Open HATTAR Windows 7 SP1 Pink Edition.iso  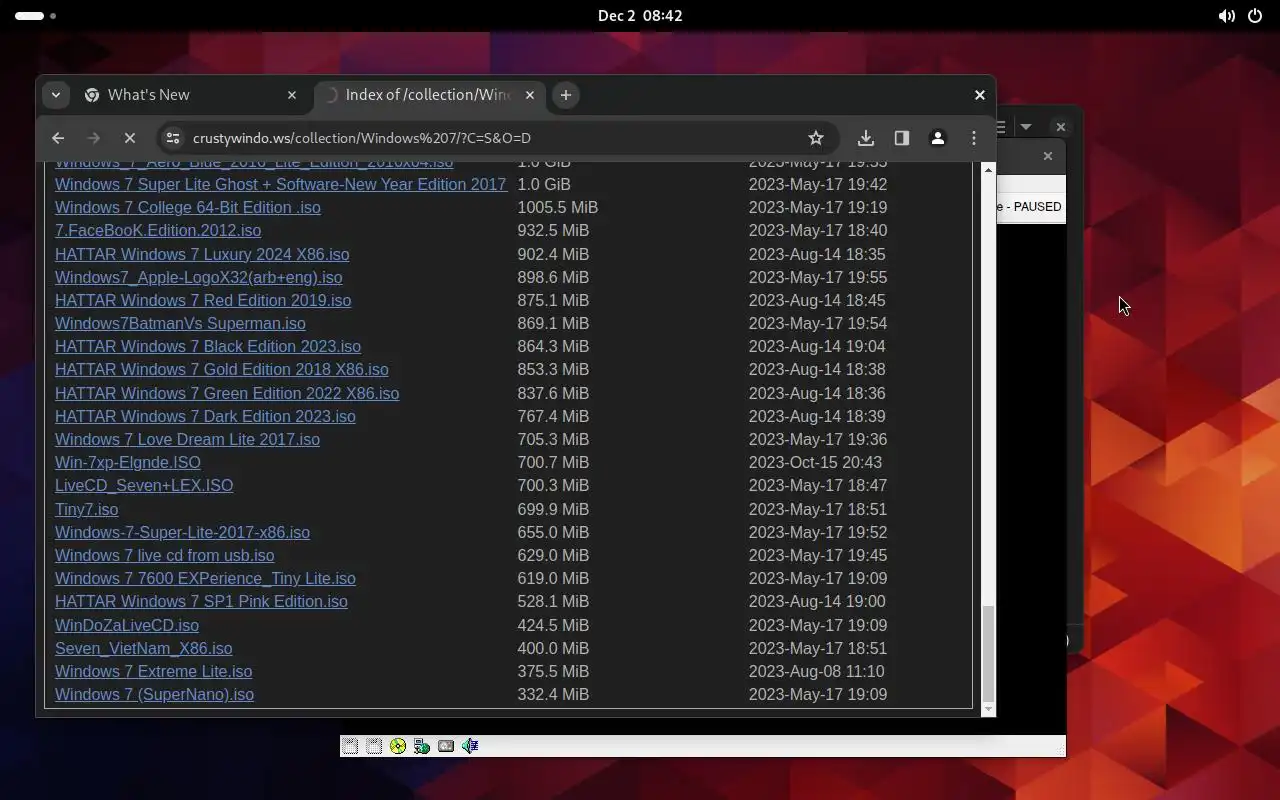tap(201, 601)
